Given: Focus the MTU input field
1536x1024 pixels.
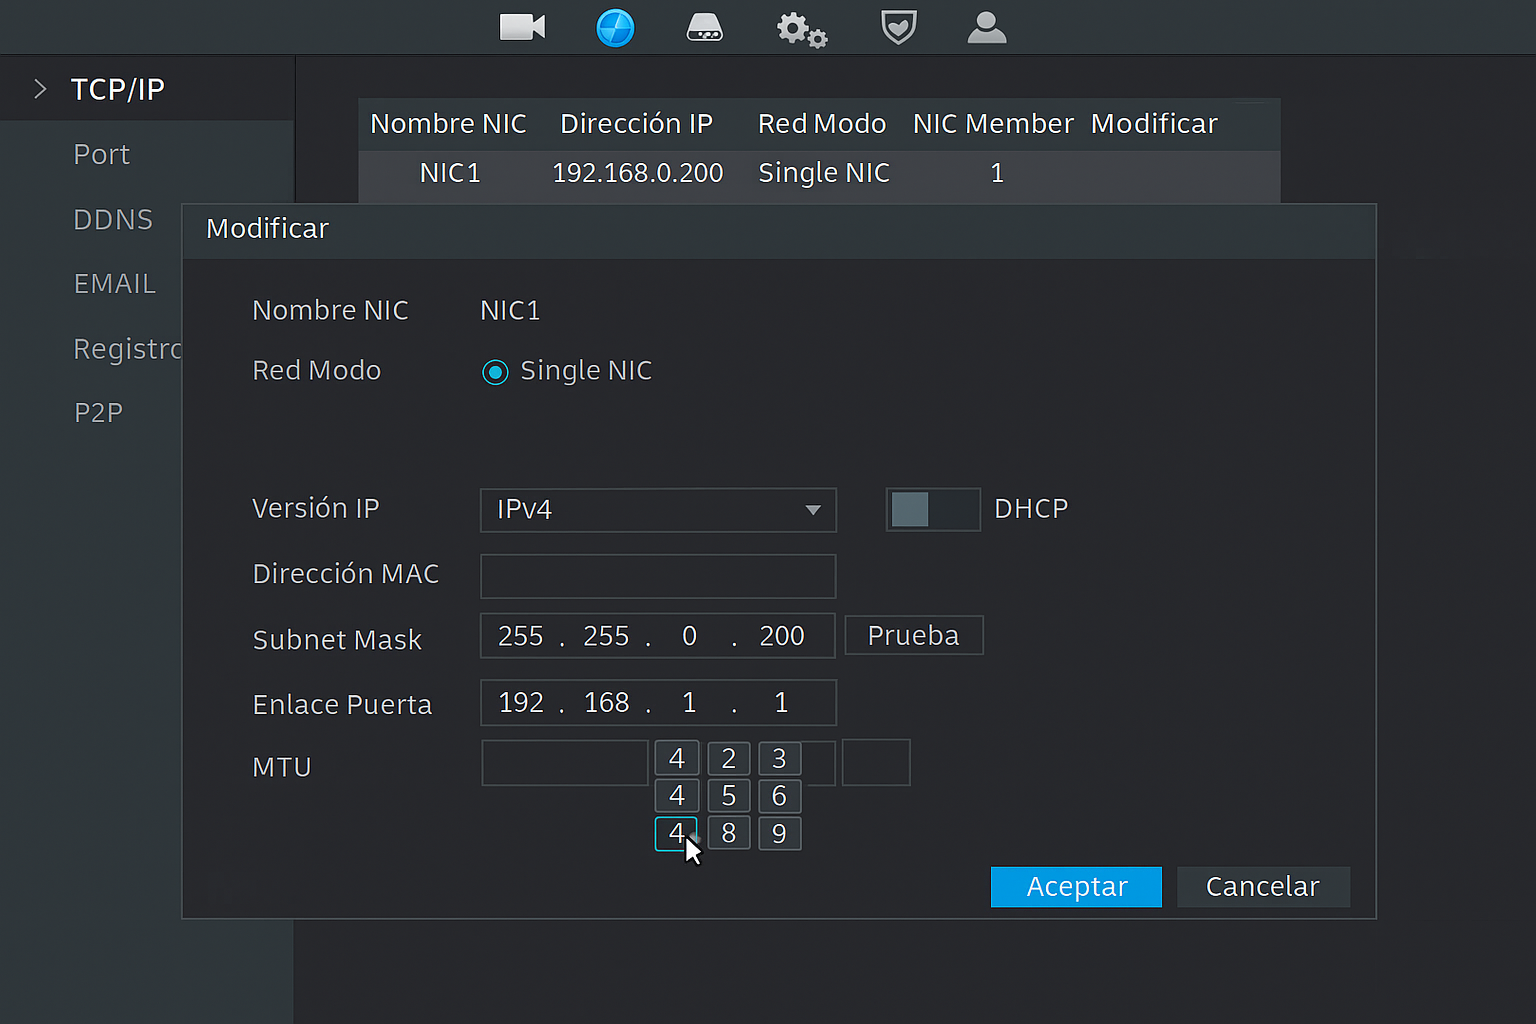Looking at the screenshot, I should [x=564, y=763].
